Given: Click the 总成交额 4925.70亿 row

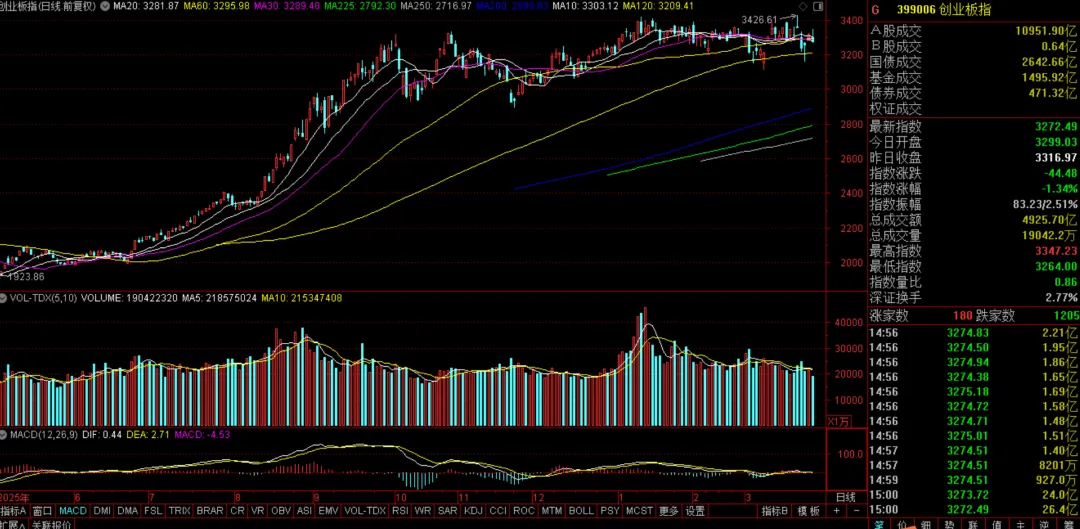Looking at the screenshot, I should click(973, 220).
